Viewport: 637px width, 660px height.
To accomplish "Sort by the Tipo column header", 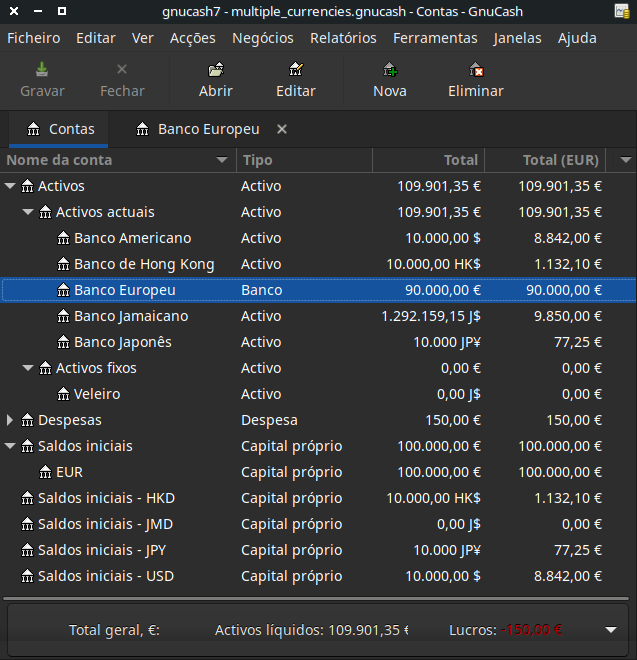I will click(303, 160).
